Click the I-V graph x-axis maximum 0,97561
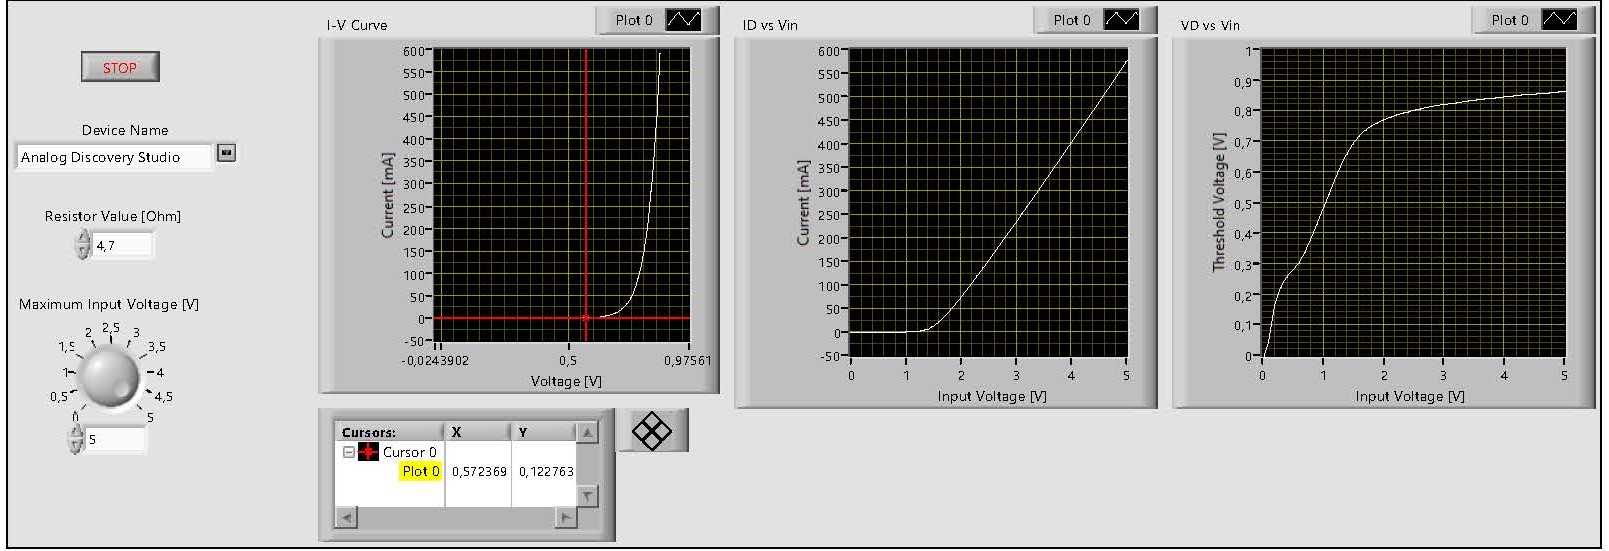1609x551 pixels. click(x=687, y=360)
